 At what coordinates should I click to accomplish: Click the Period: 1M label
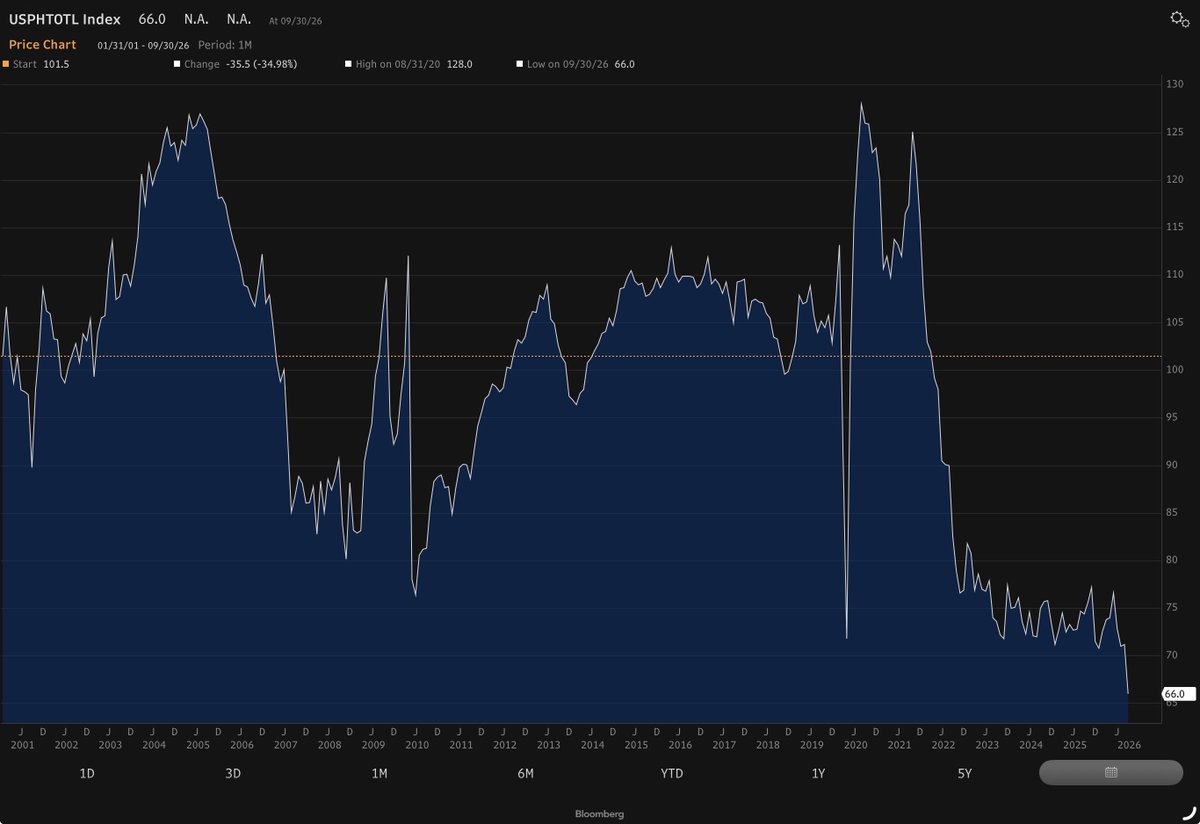[x=225, y=45]
